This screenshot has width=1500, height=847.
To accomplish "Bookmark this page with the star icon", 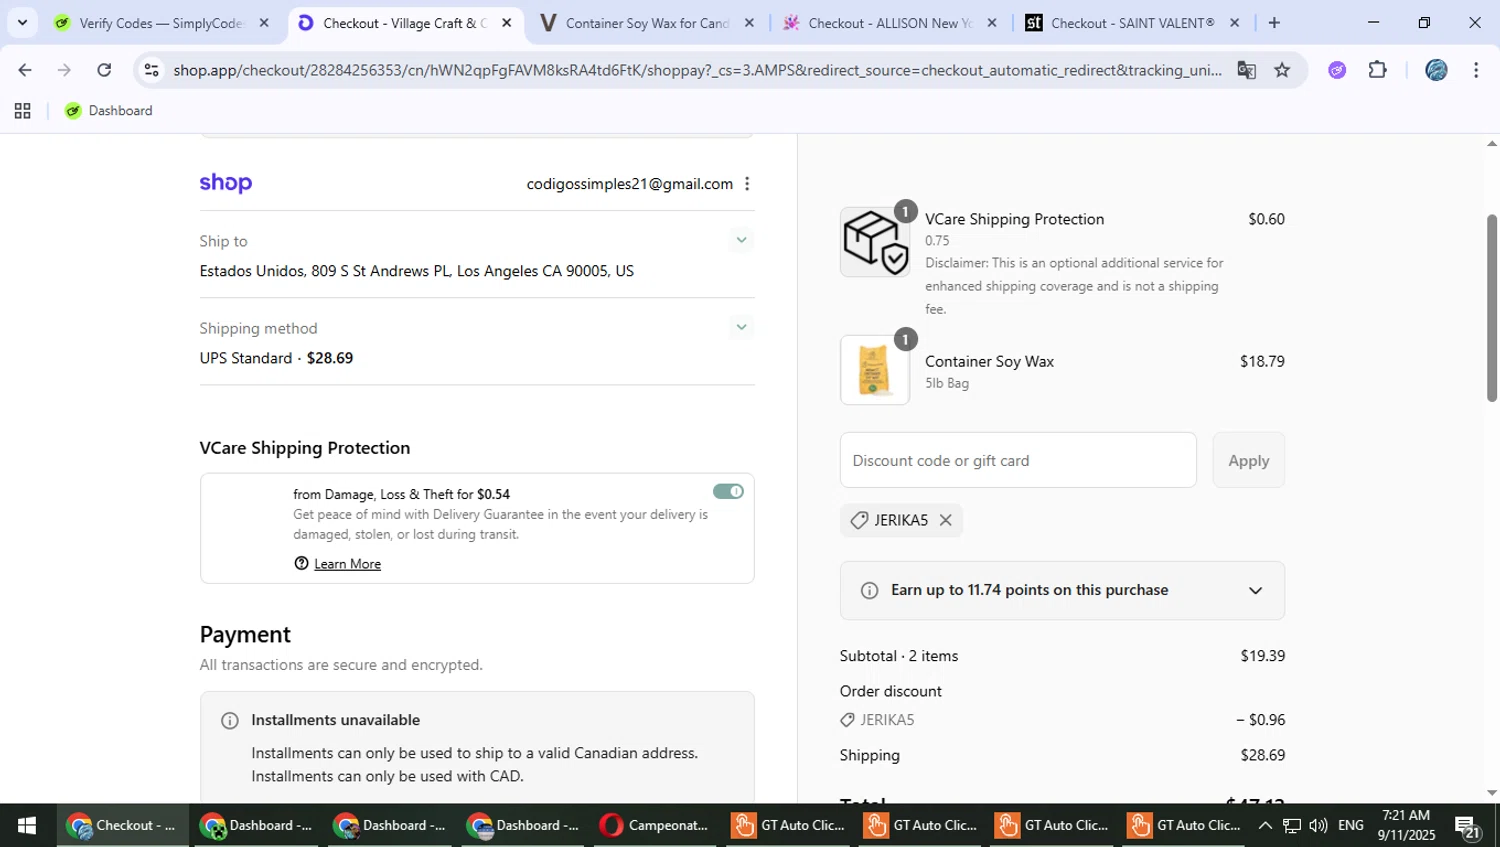I will click(x=1282, y=70).
